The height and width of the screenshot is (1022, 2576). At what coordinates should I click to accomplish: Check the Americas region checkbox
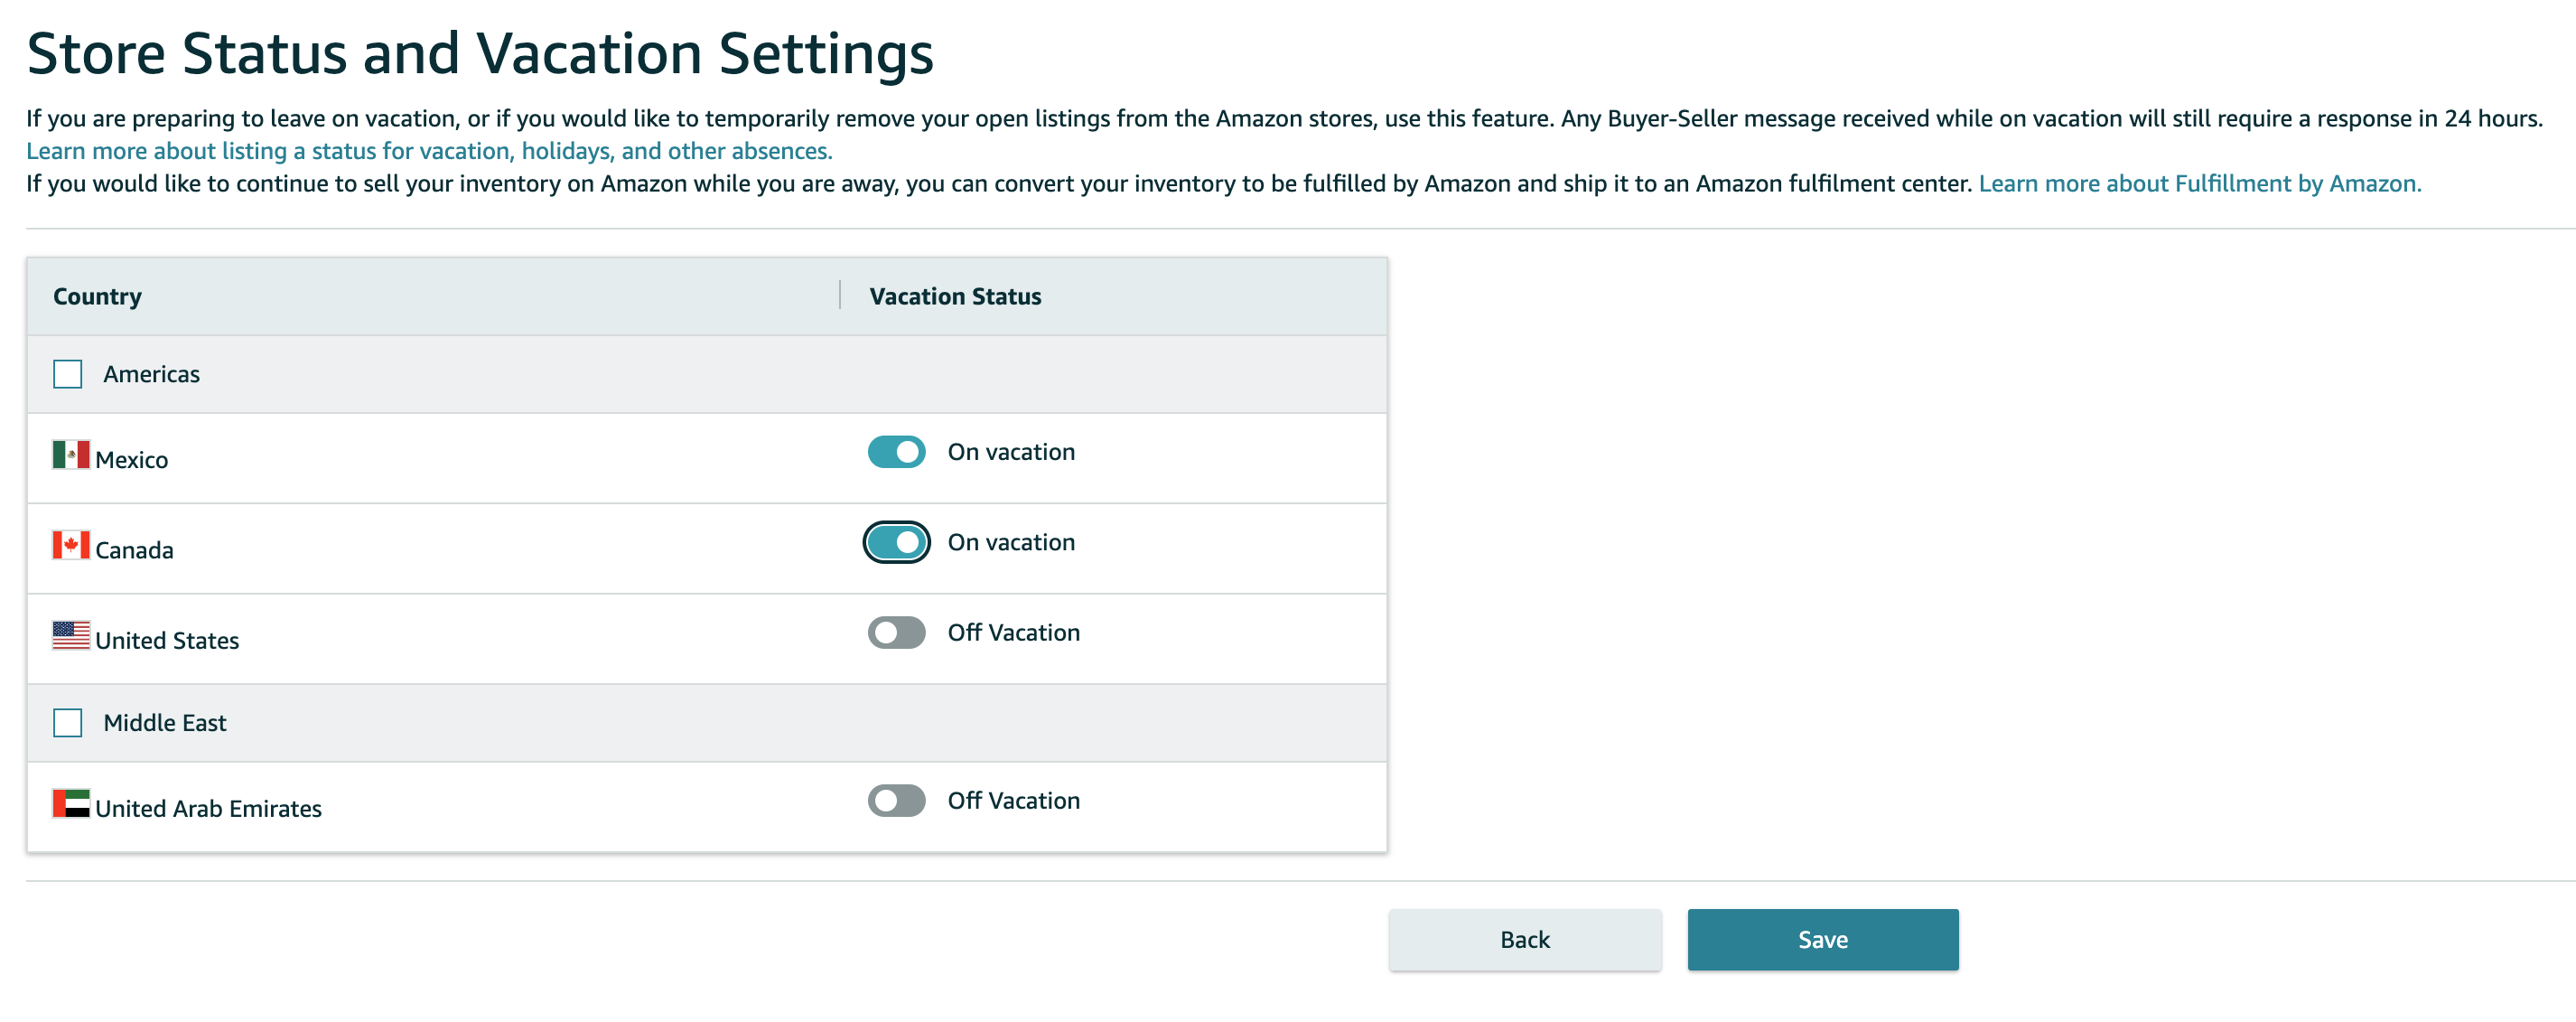coord(68,374)
